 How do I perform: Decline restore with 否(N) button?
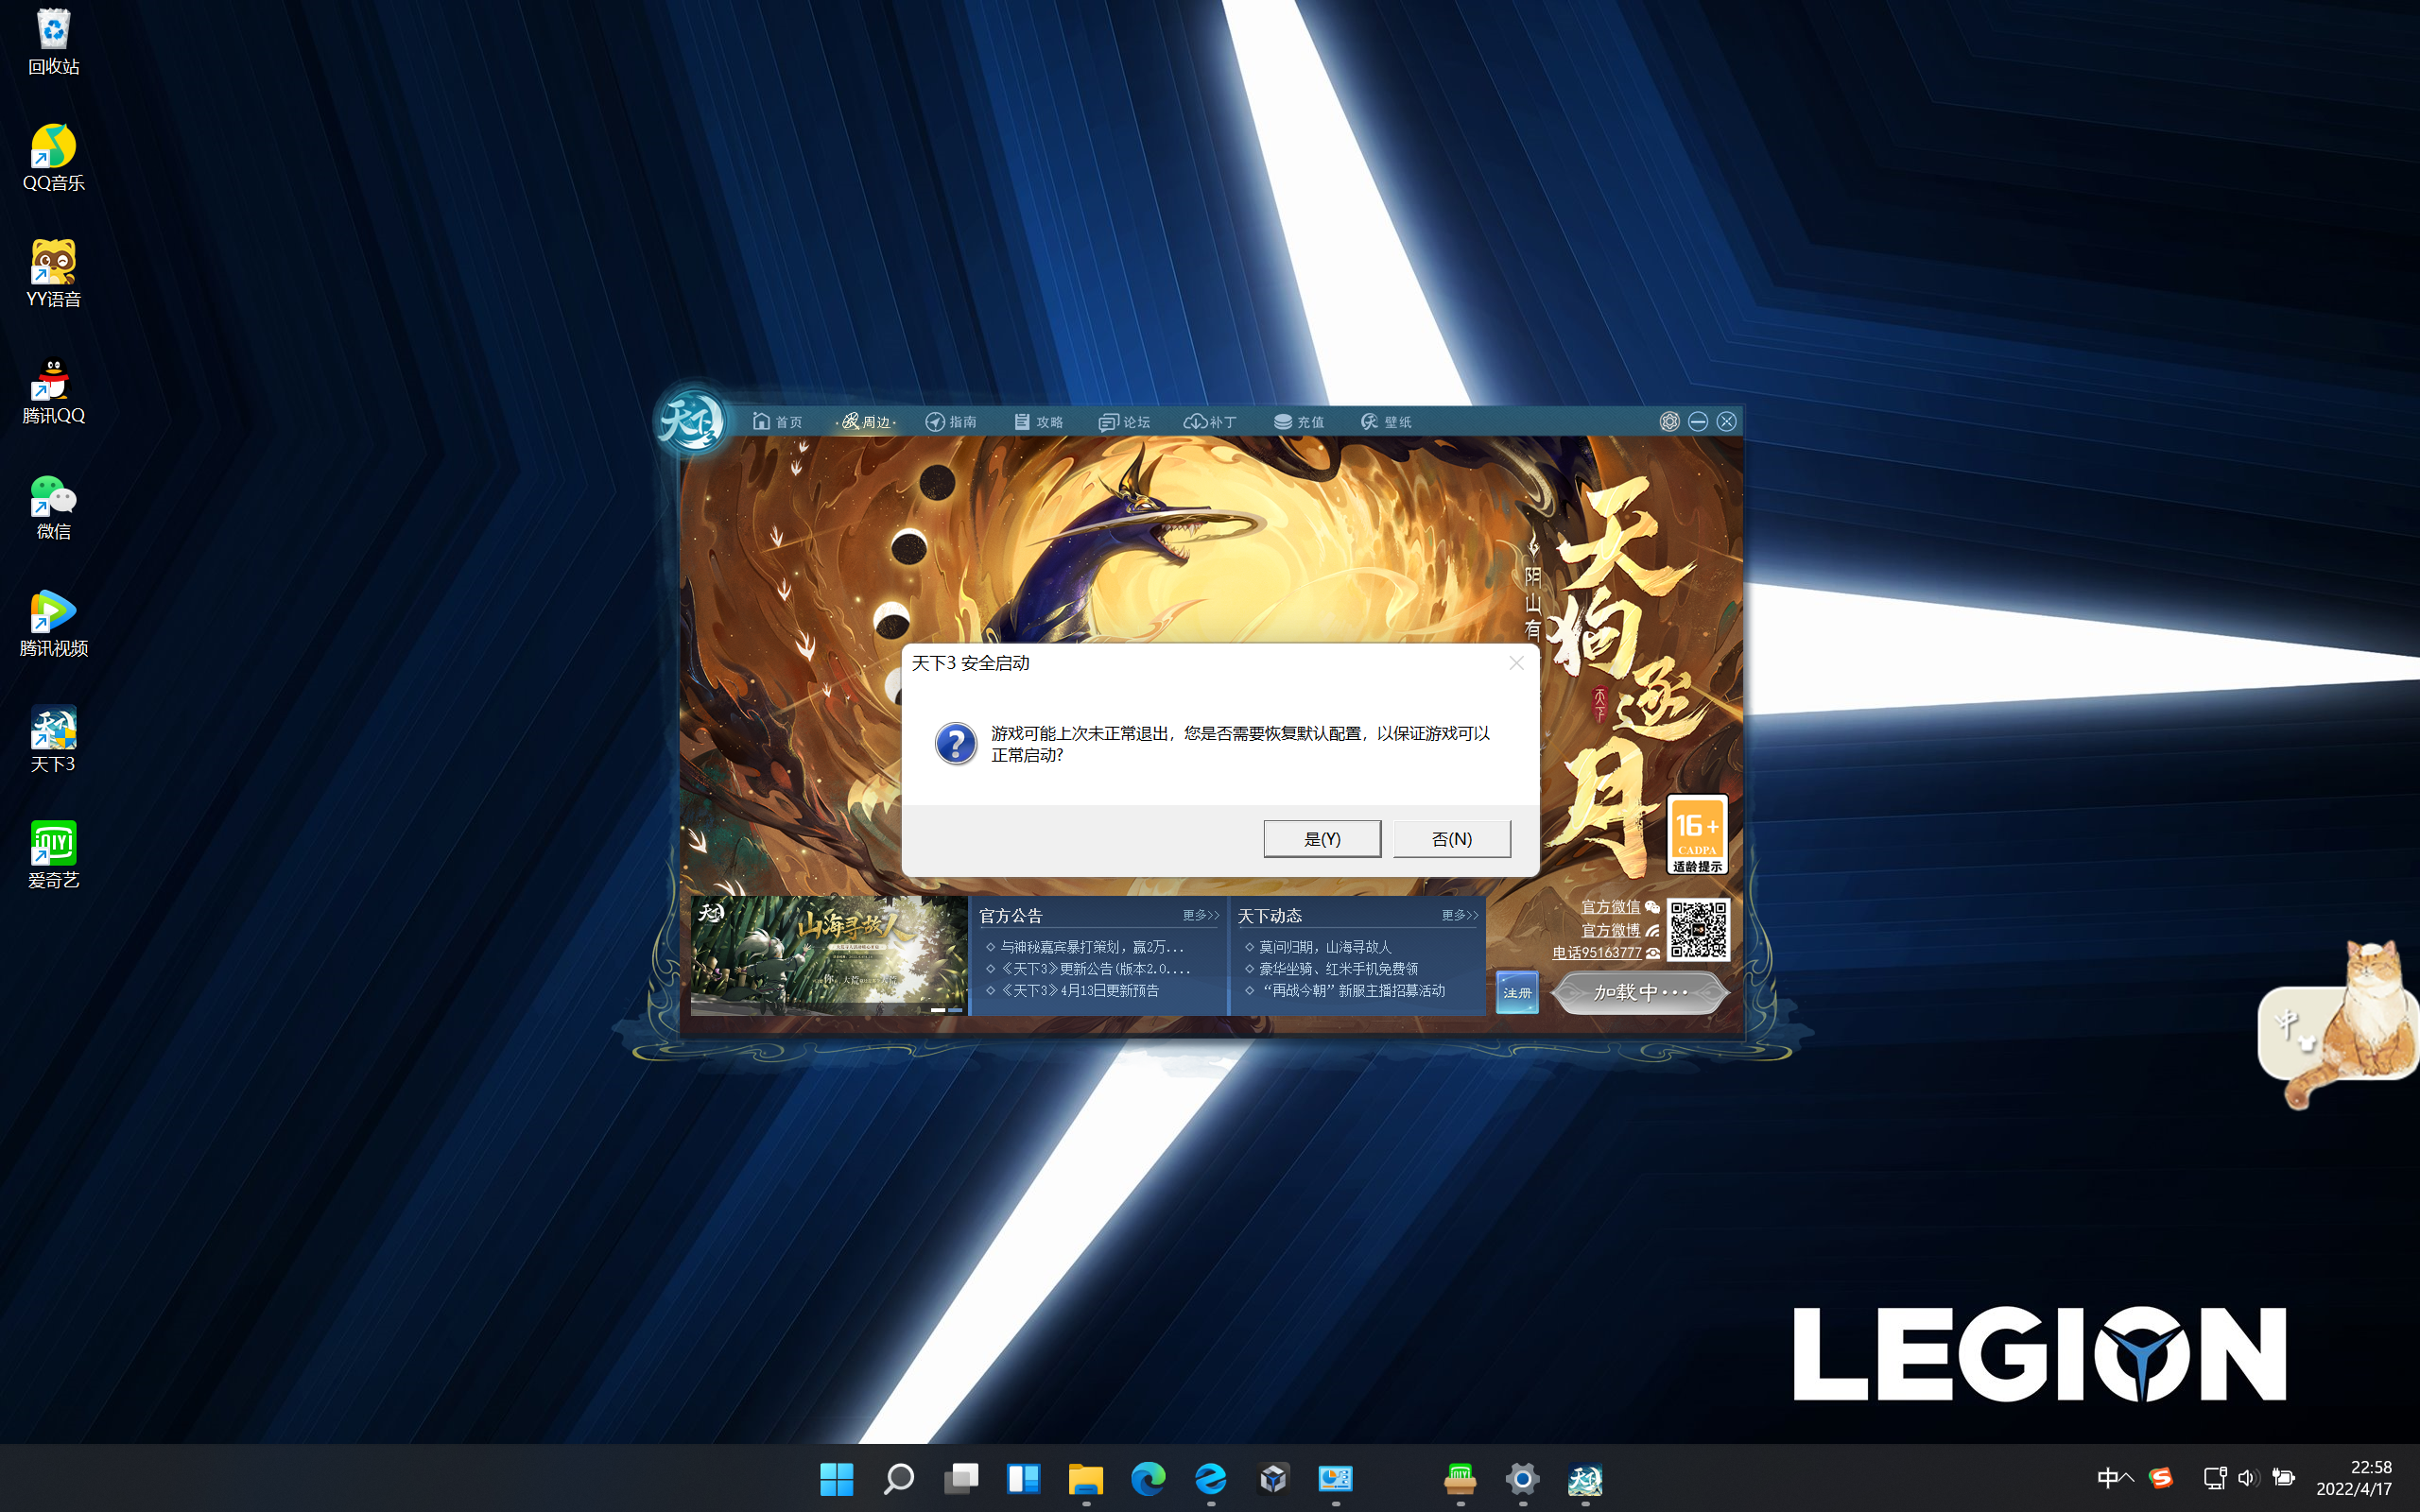coord(1452,839)
